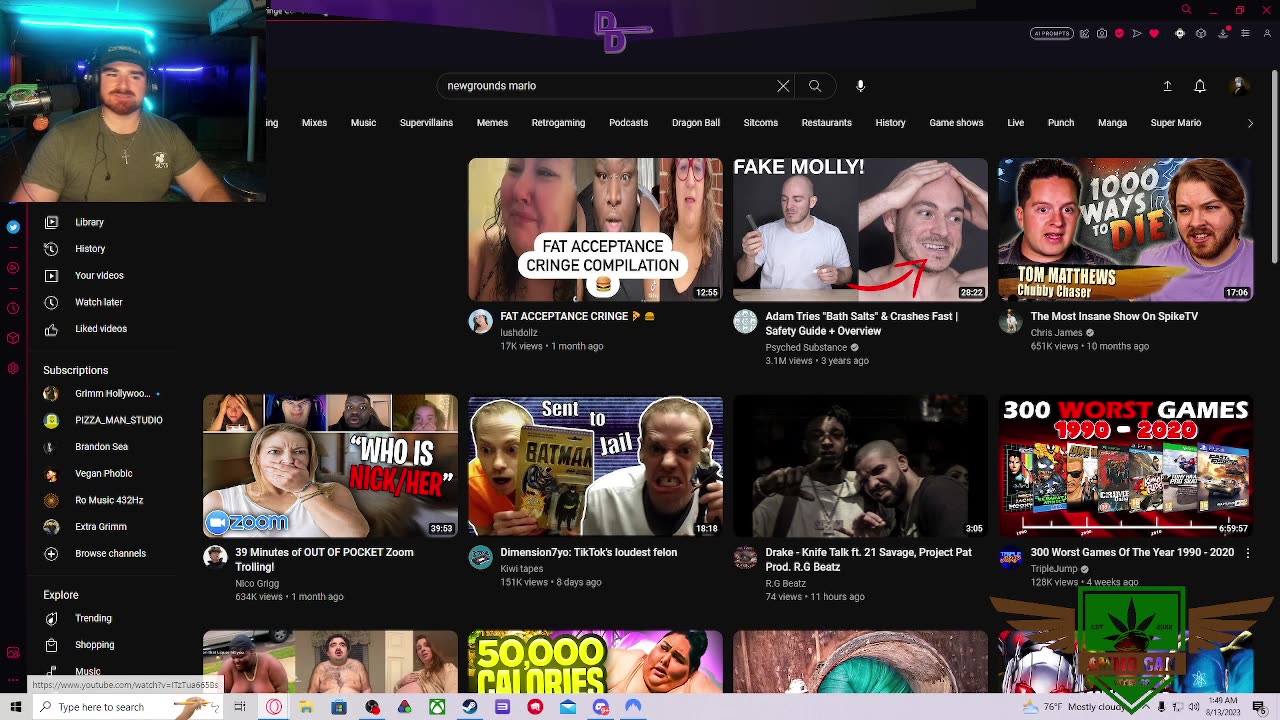Open the Opera sidebar settings gear
The width and height of the screenshot is (1280, 720).
coord(13,368)
